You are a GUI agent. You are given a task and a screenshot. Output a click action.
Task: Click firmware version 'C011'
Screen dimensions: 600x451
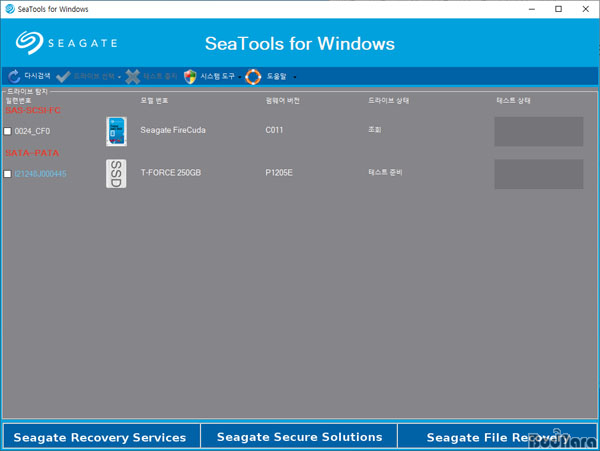tap(274, 130)
